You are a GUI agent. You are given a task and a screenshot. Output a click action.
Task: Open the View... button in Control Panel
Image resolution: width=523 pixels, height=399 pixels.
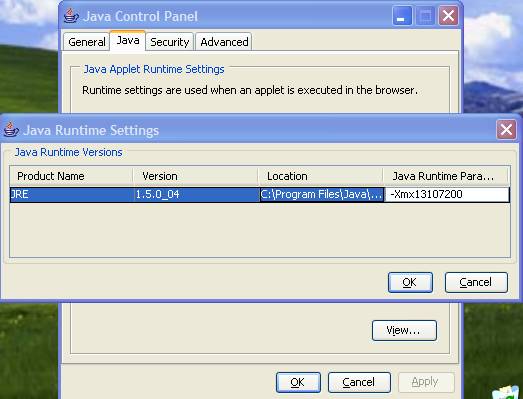coord(404,330)
